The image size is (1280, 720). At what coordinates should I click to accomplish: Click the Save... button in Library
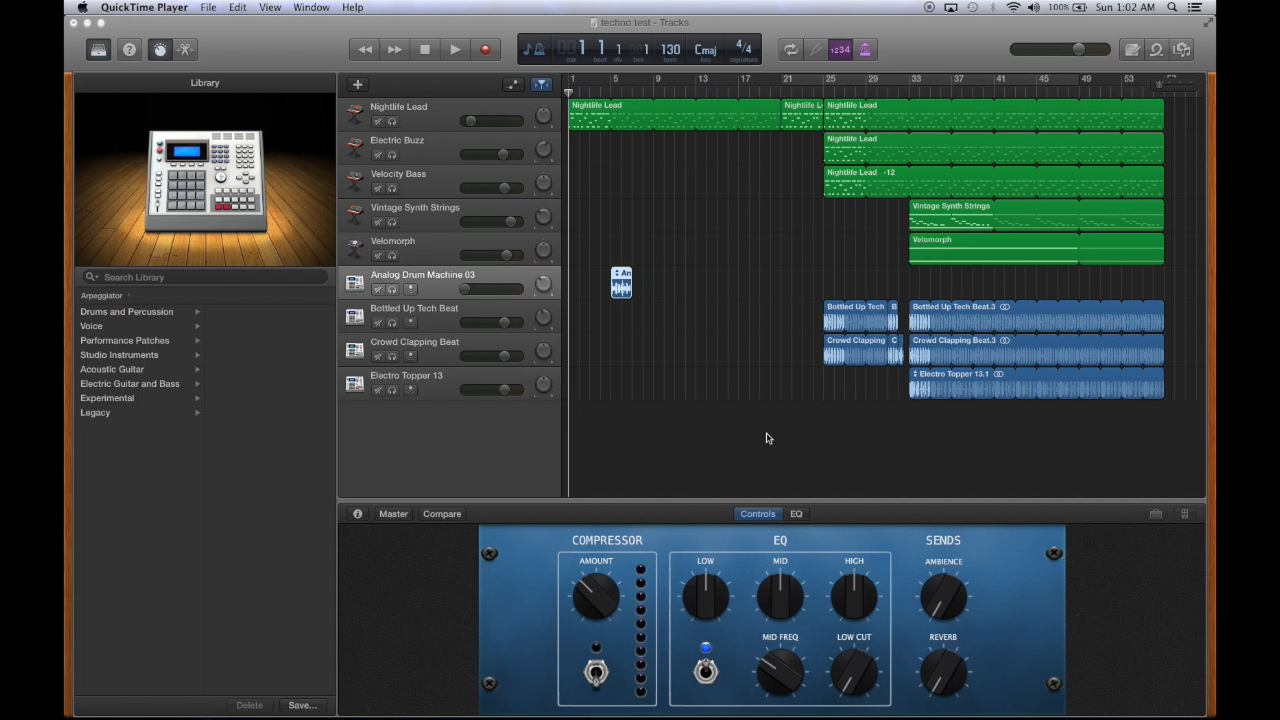303,705
